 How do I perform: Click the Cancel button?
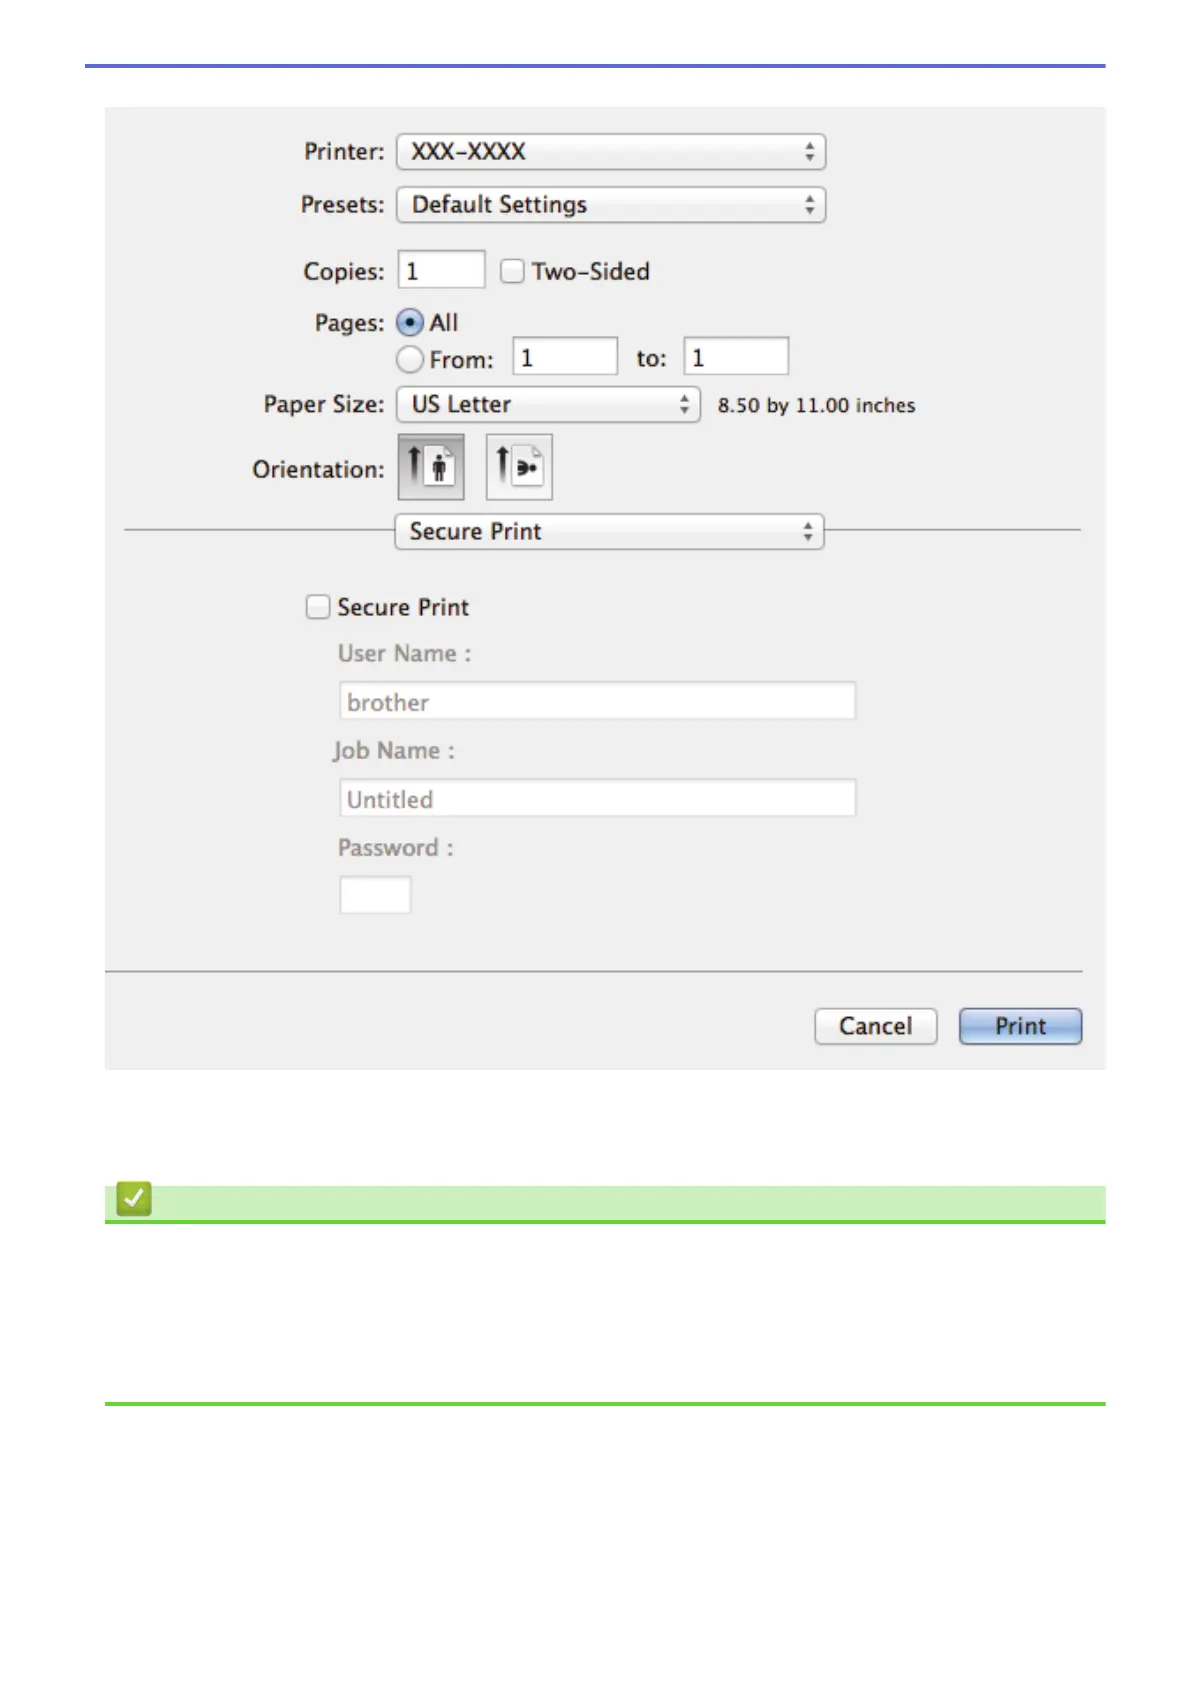[876, 1026]
